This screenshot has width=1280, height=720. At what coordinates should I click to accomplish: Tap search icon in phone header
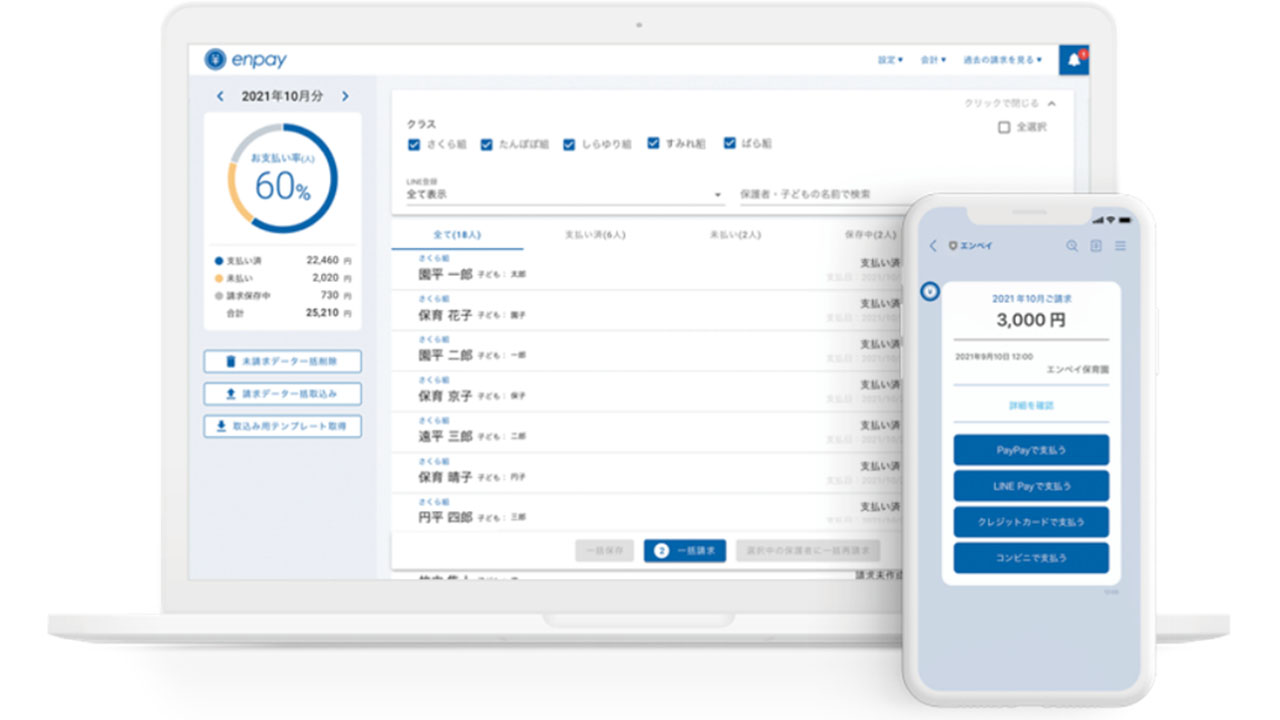1072,246
